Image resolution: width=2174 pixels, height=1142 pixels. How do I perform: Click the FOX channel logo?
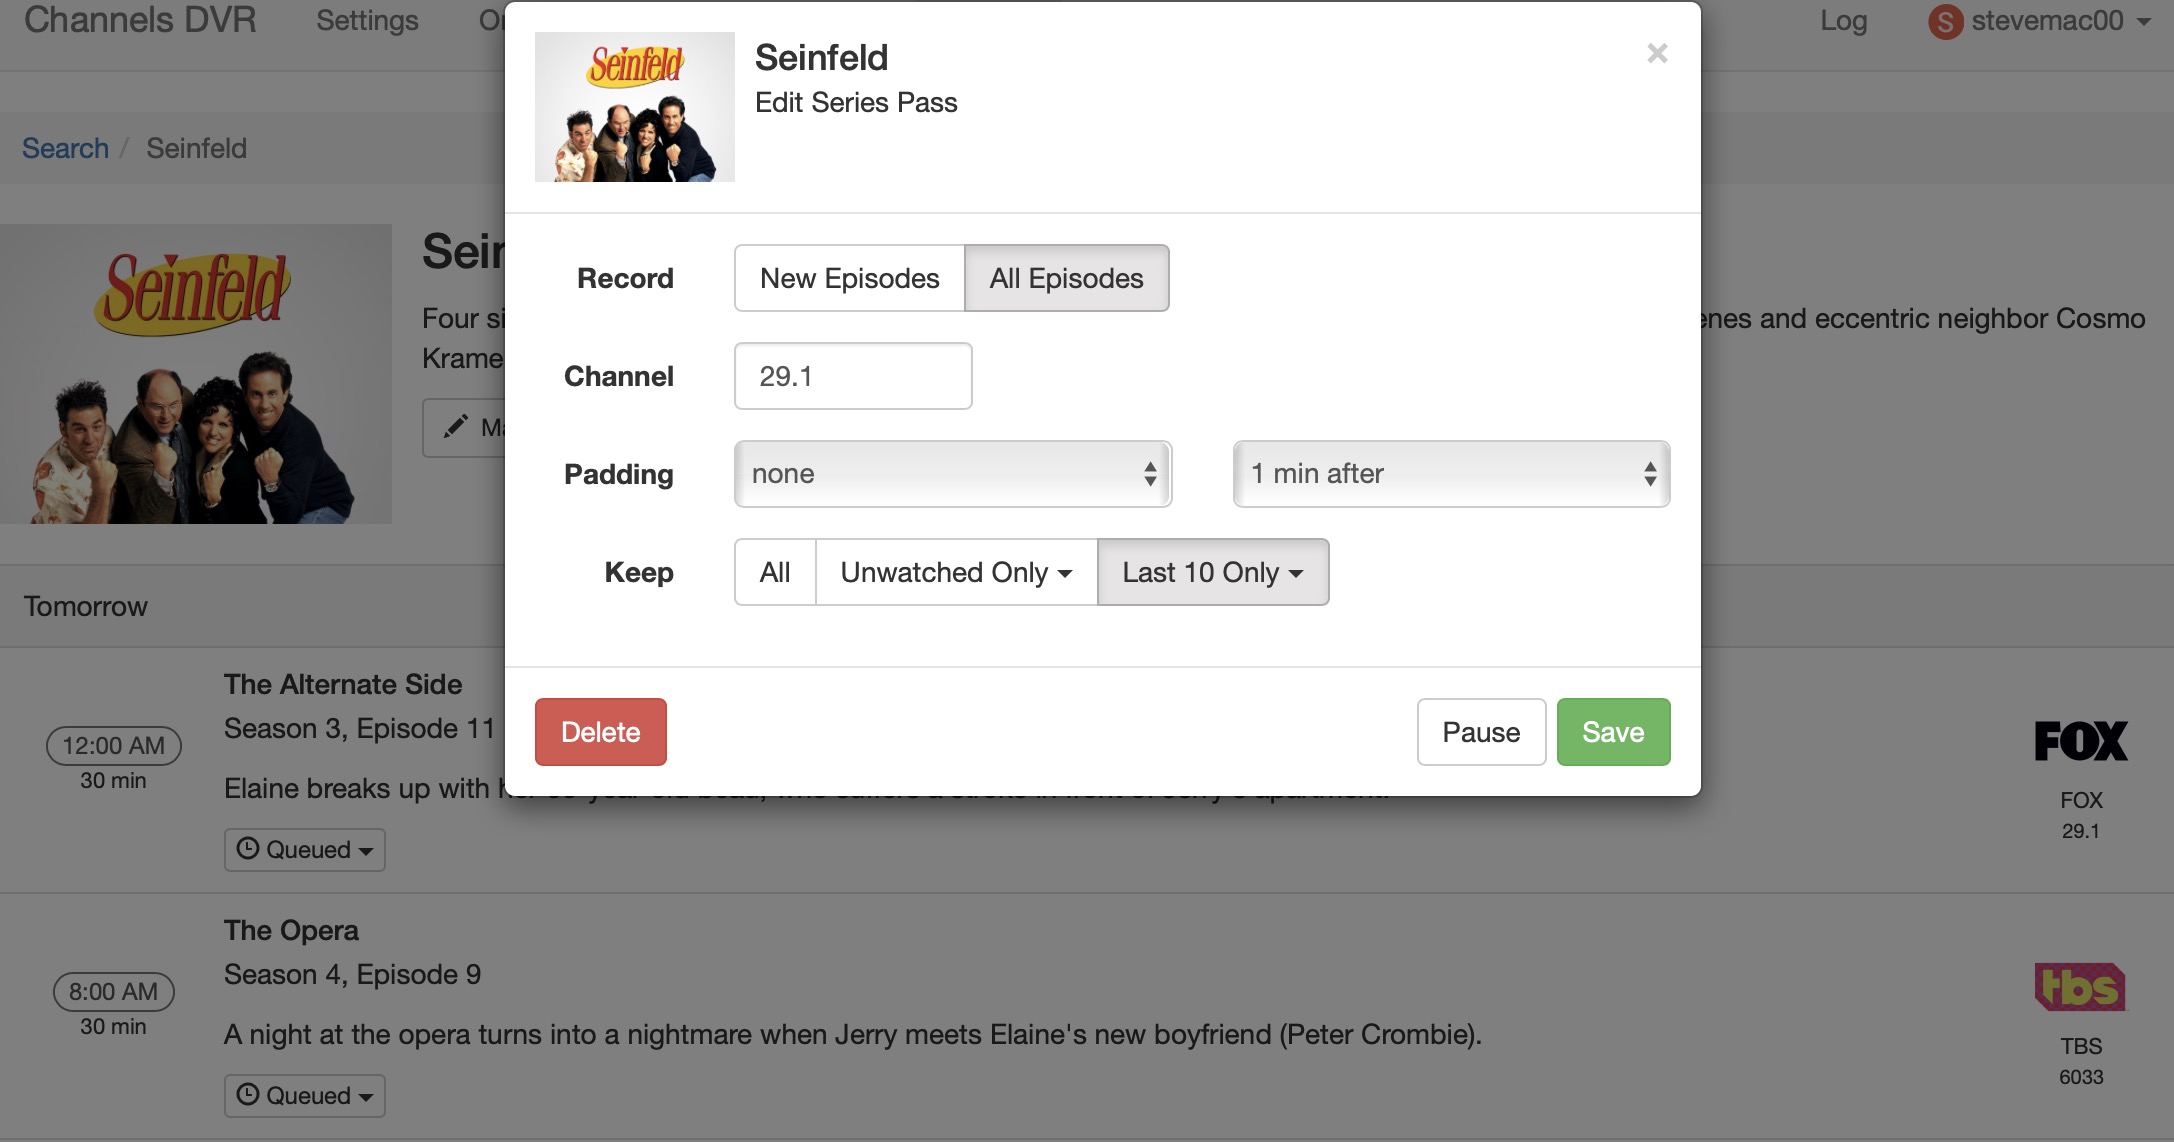click(x=2080, y=741)
